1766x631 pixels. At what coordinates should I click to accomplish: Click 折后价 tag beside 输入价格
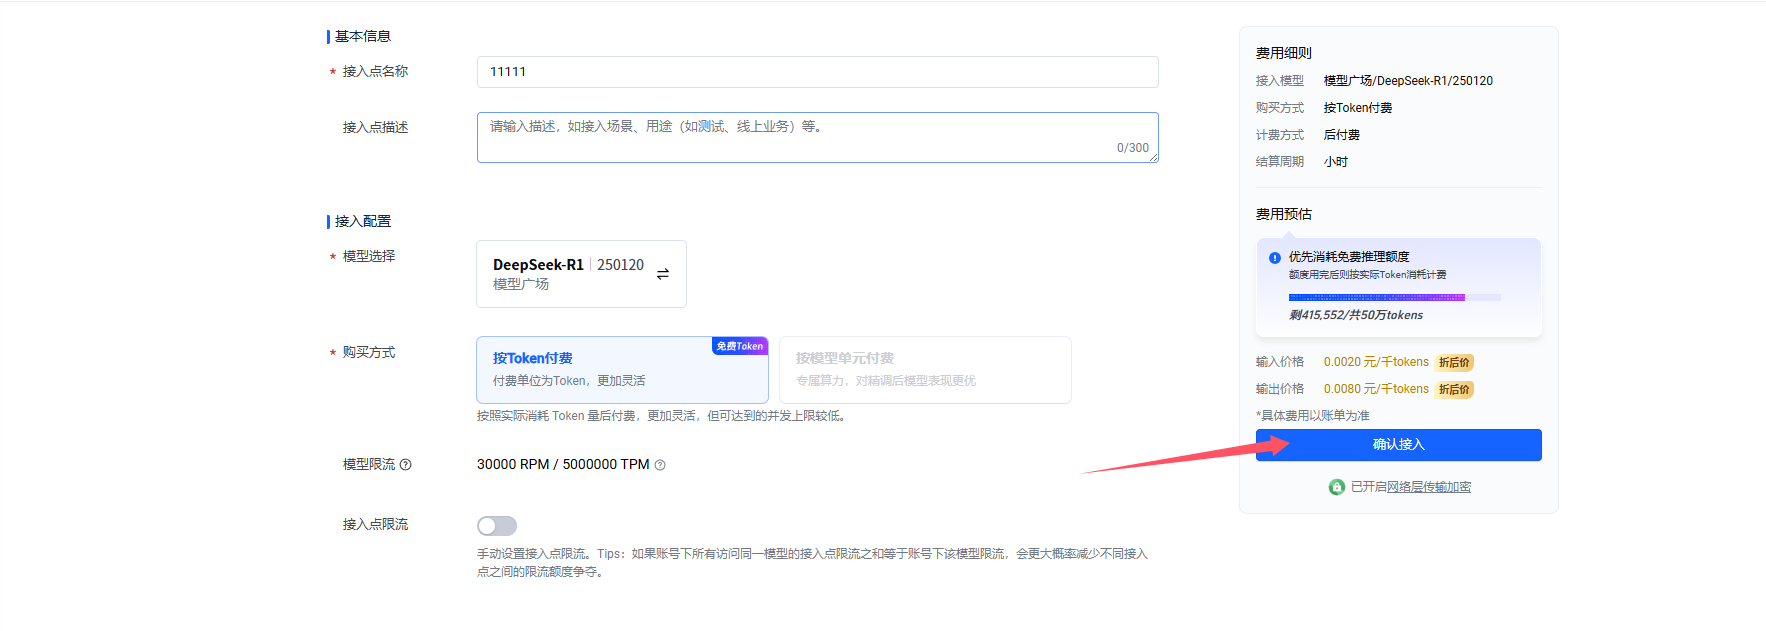(x=1454, y=362)
